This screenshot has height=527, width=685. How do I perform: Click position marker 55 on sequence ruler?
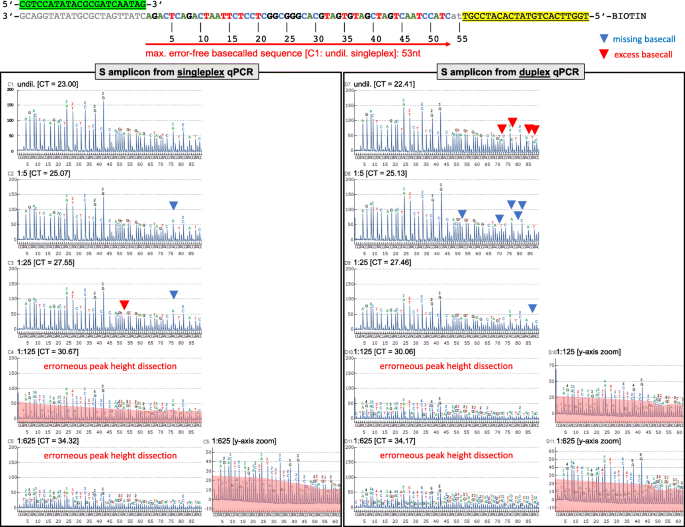point(462,39)
